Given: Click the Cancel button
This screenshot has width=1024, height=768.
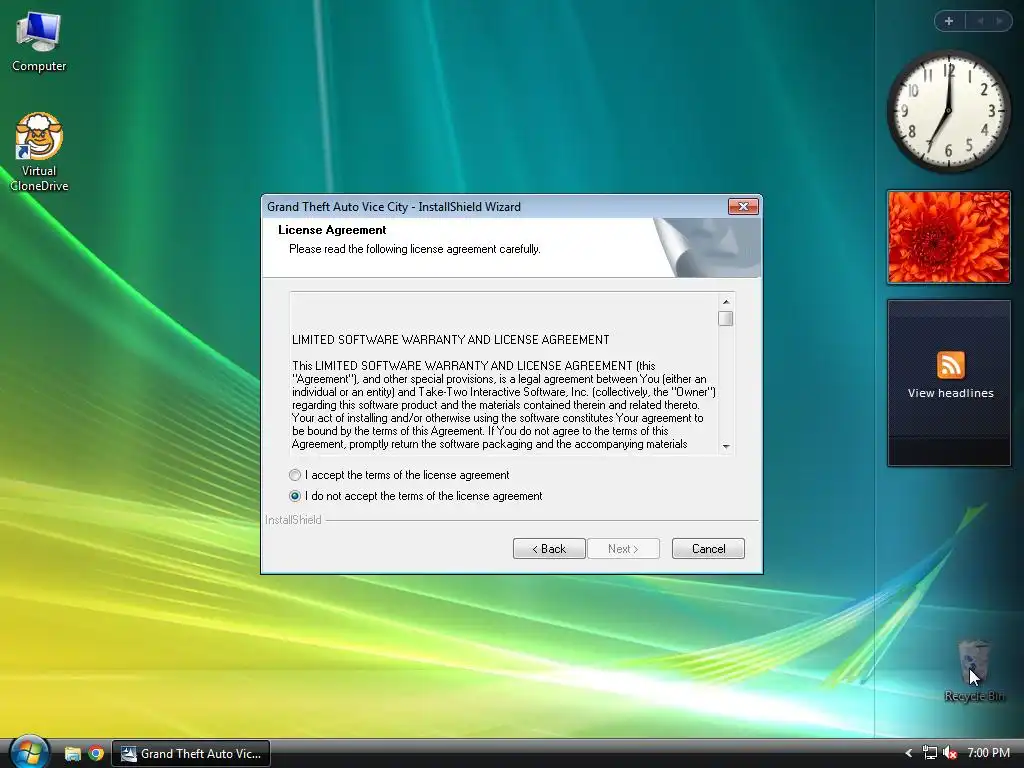Looking at the screenshot, I should 708,549.
